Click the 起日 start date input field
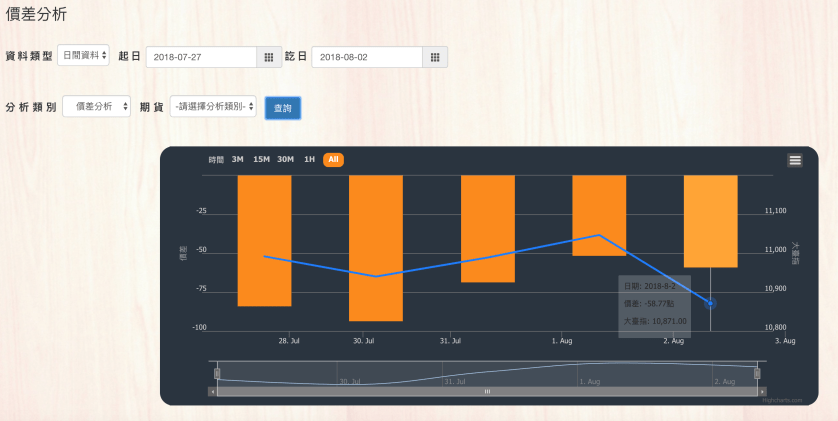Screen dimensions: 838x421 201,57
